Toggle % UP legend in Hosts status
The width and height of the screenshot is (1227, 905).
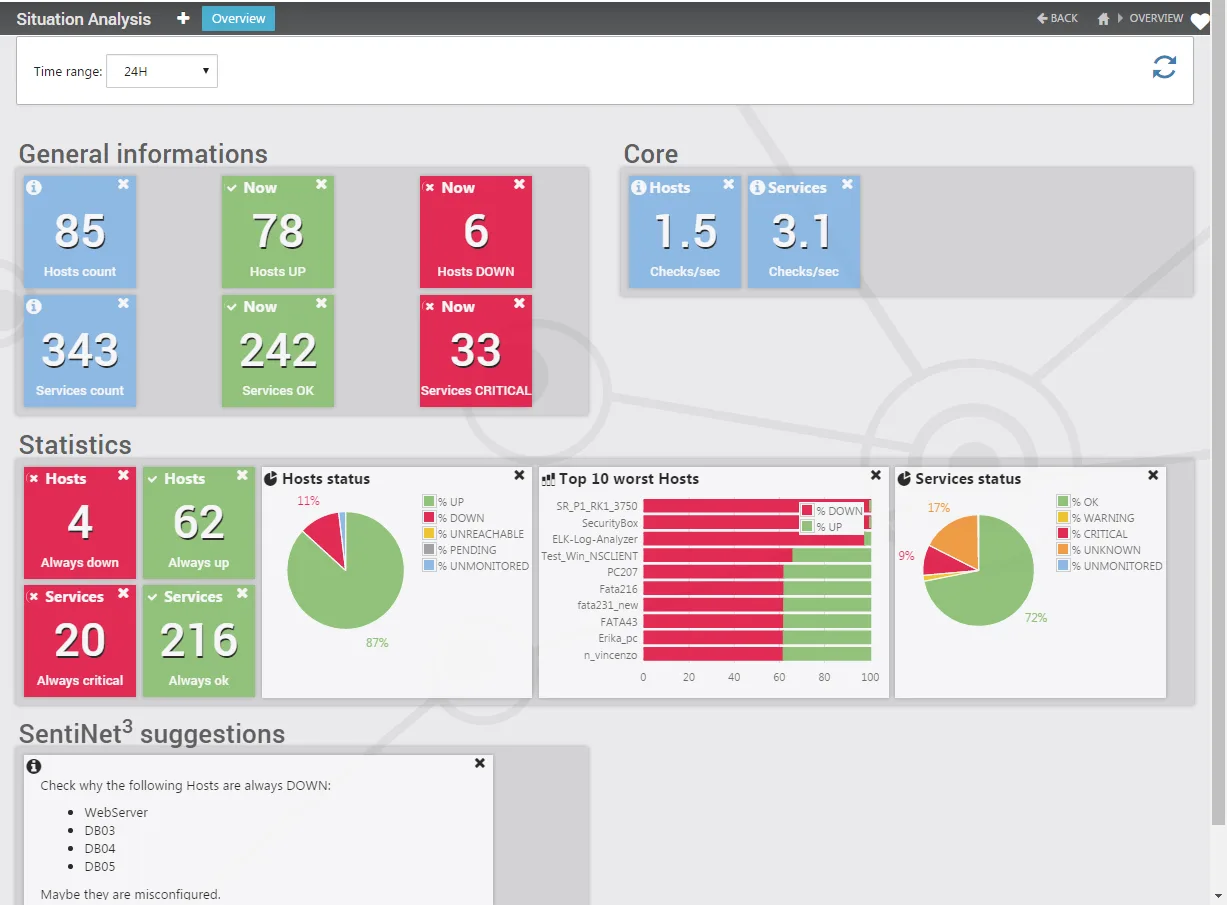point(444,502)
